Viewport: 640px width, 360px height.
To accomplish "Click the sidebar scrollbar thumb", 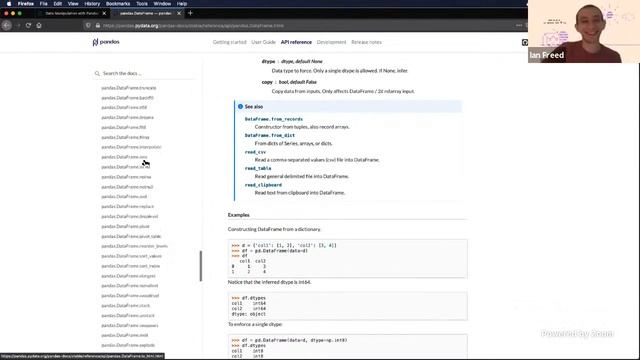I will pyautogui.click(x=200, y=266).
